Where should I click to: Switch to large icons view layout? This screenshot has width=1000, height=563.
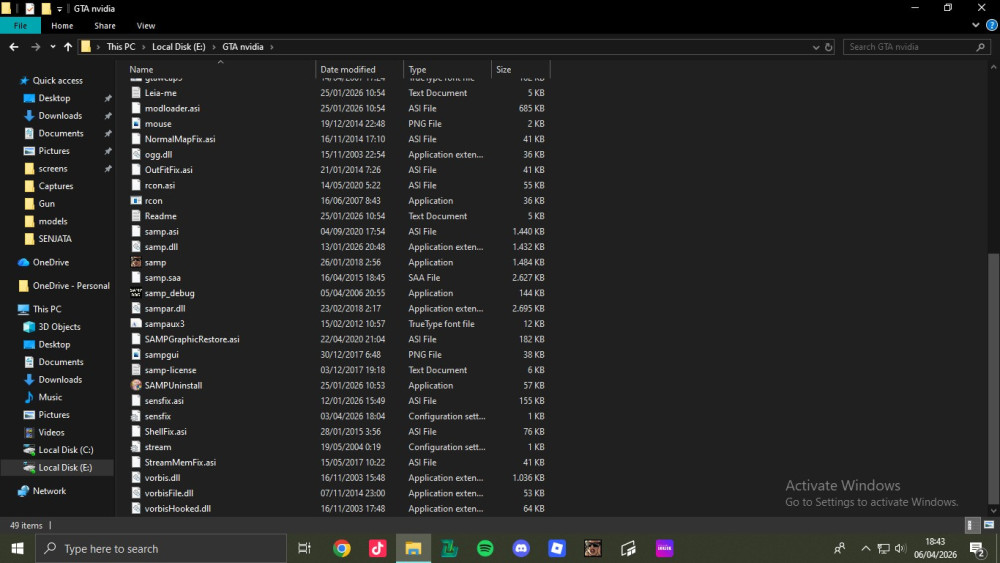tap(989, 525)
